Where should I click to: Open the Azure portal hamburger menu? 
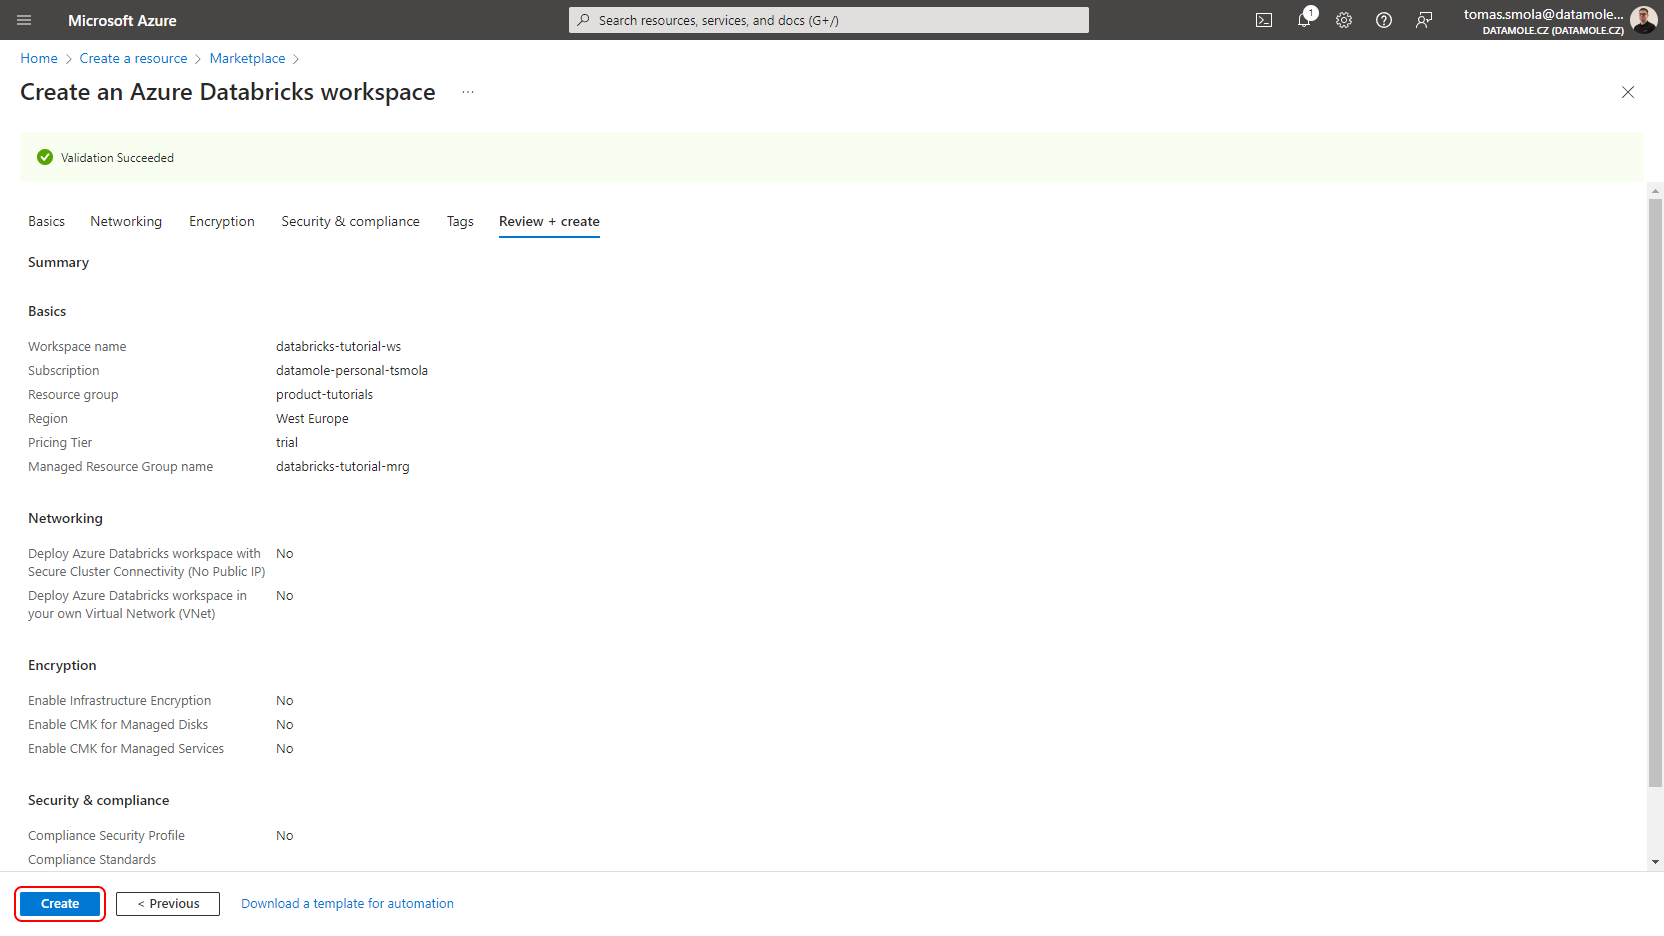coord(24,20)
